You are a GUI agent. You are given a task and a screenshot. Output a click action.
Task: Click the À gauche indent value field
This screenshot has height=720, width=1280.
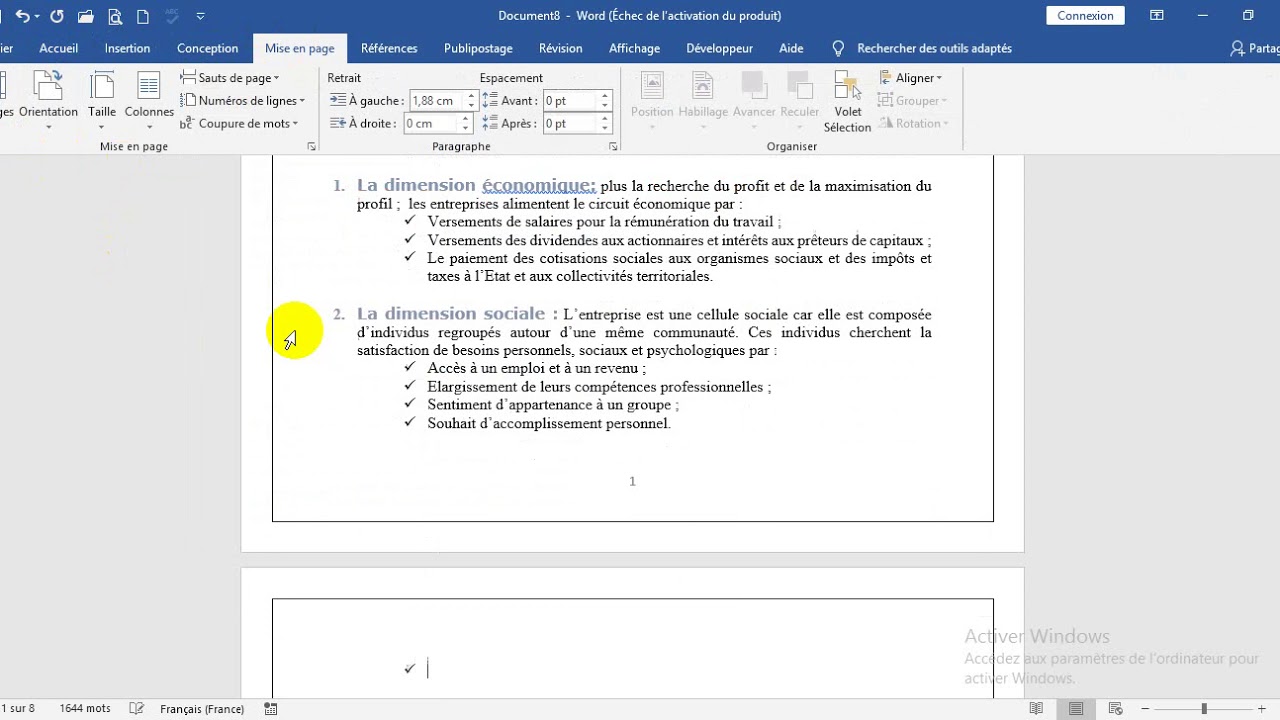(433, 100)
